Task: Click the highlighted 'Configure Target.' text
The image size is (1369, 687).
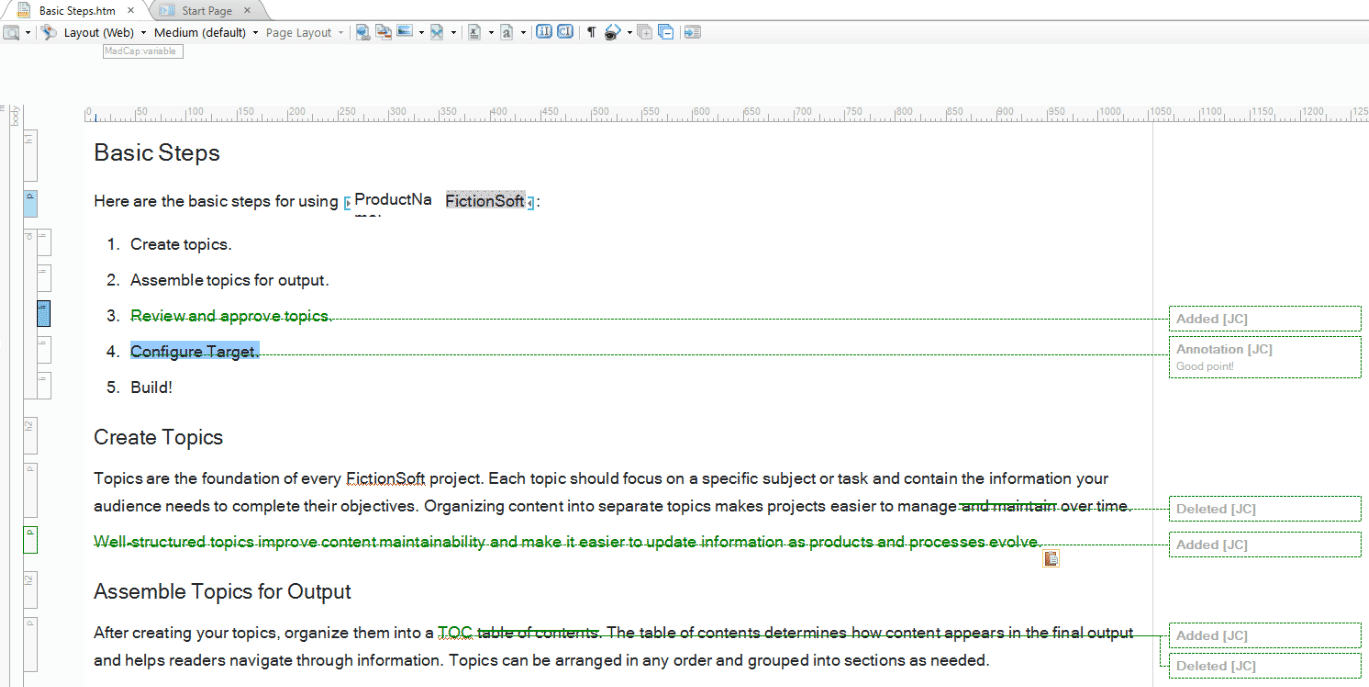Action: point(195,351)
